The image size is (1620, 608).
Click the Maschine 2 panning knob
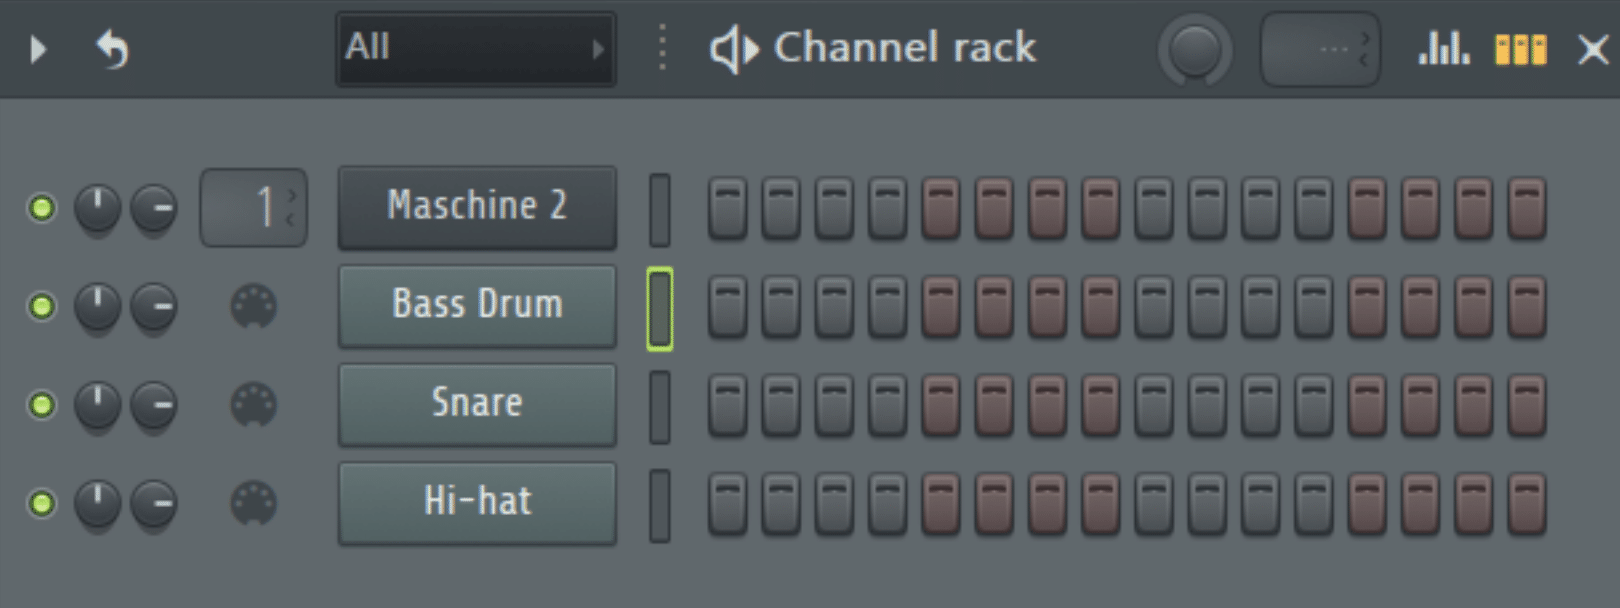click(97, 208)
